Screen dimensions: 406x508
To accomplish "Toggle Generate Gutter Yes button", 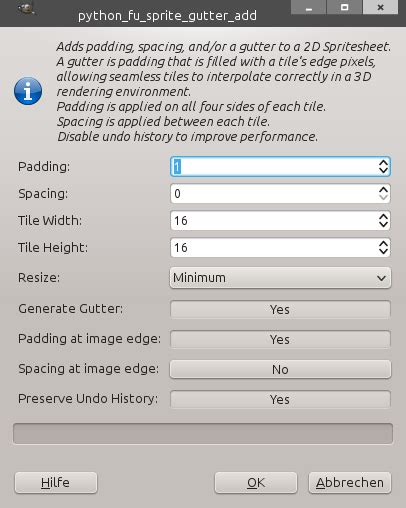I will [280, 309].
